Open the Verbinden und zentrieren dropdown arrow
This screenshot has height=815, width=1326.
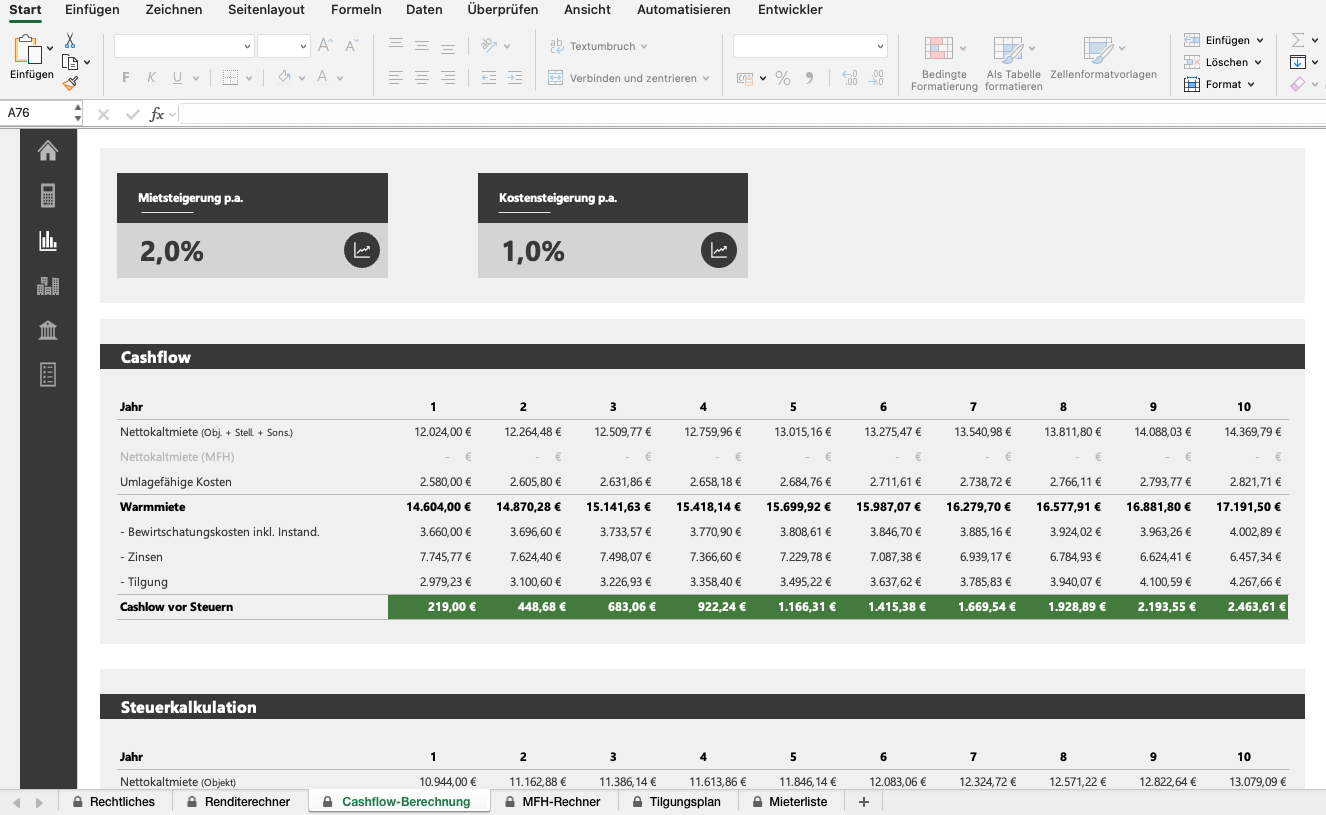tap(707, 78)
